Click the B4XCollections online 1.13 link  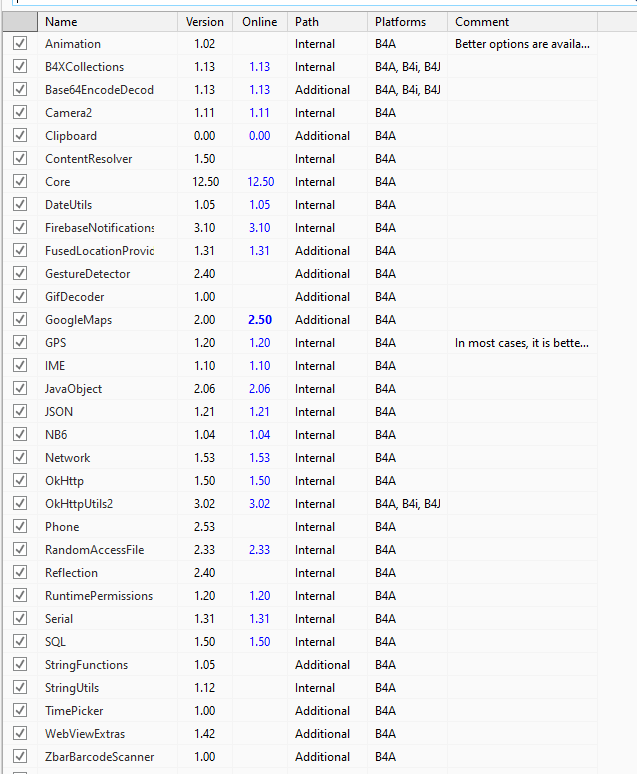(260, 67)
